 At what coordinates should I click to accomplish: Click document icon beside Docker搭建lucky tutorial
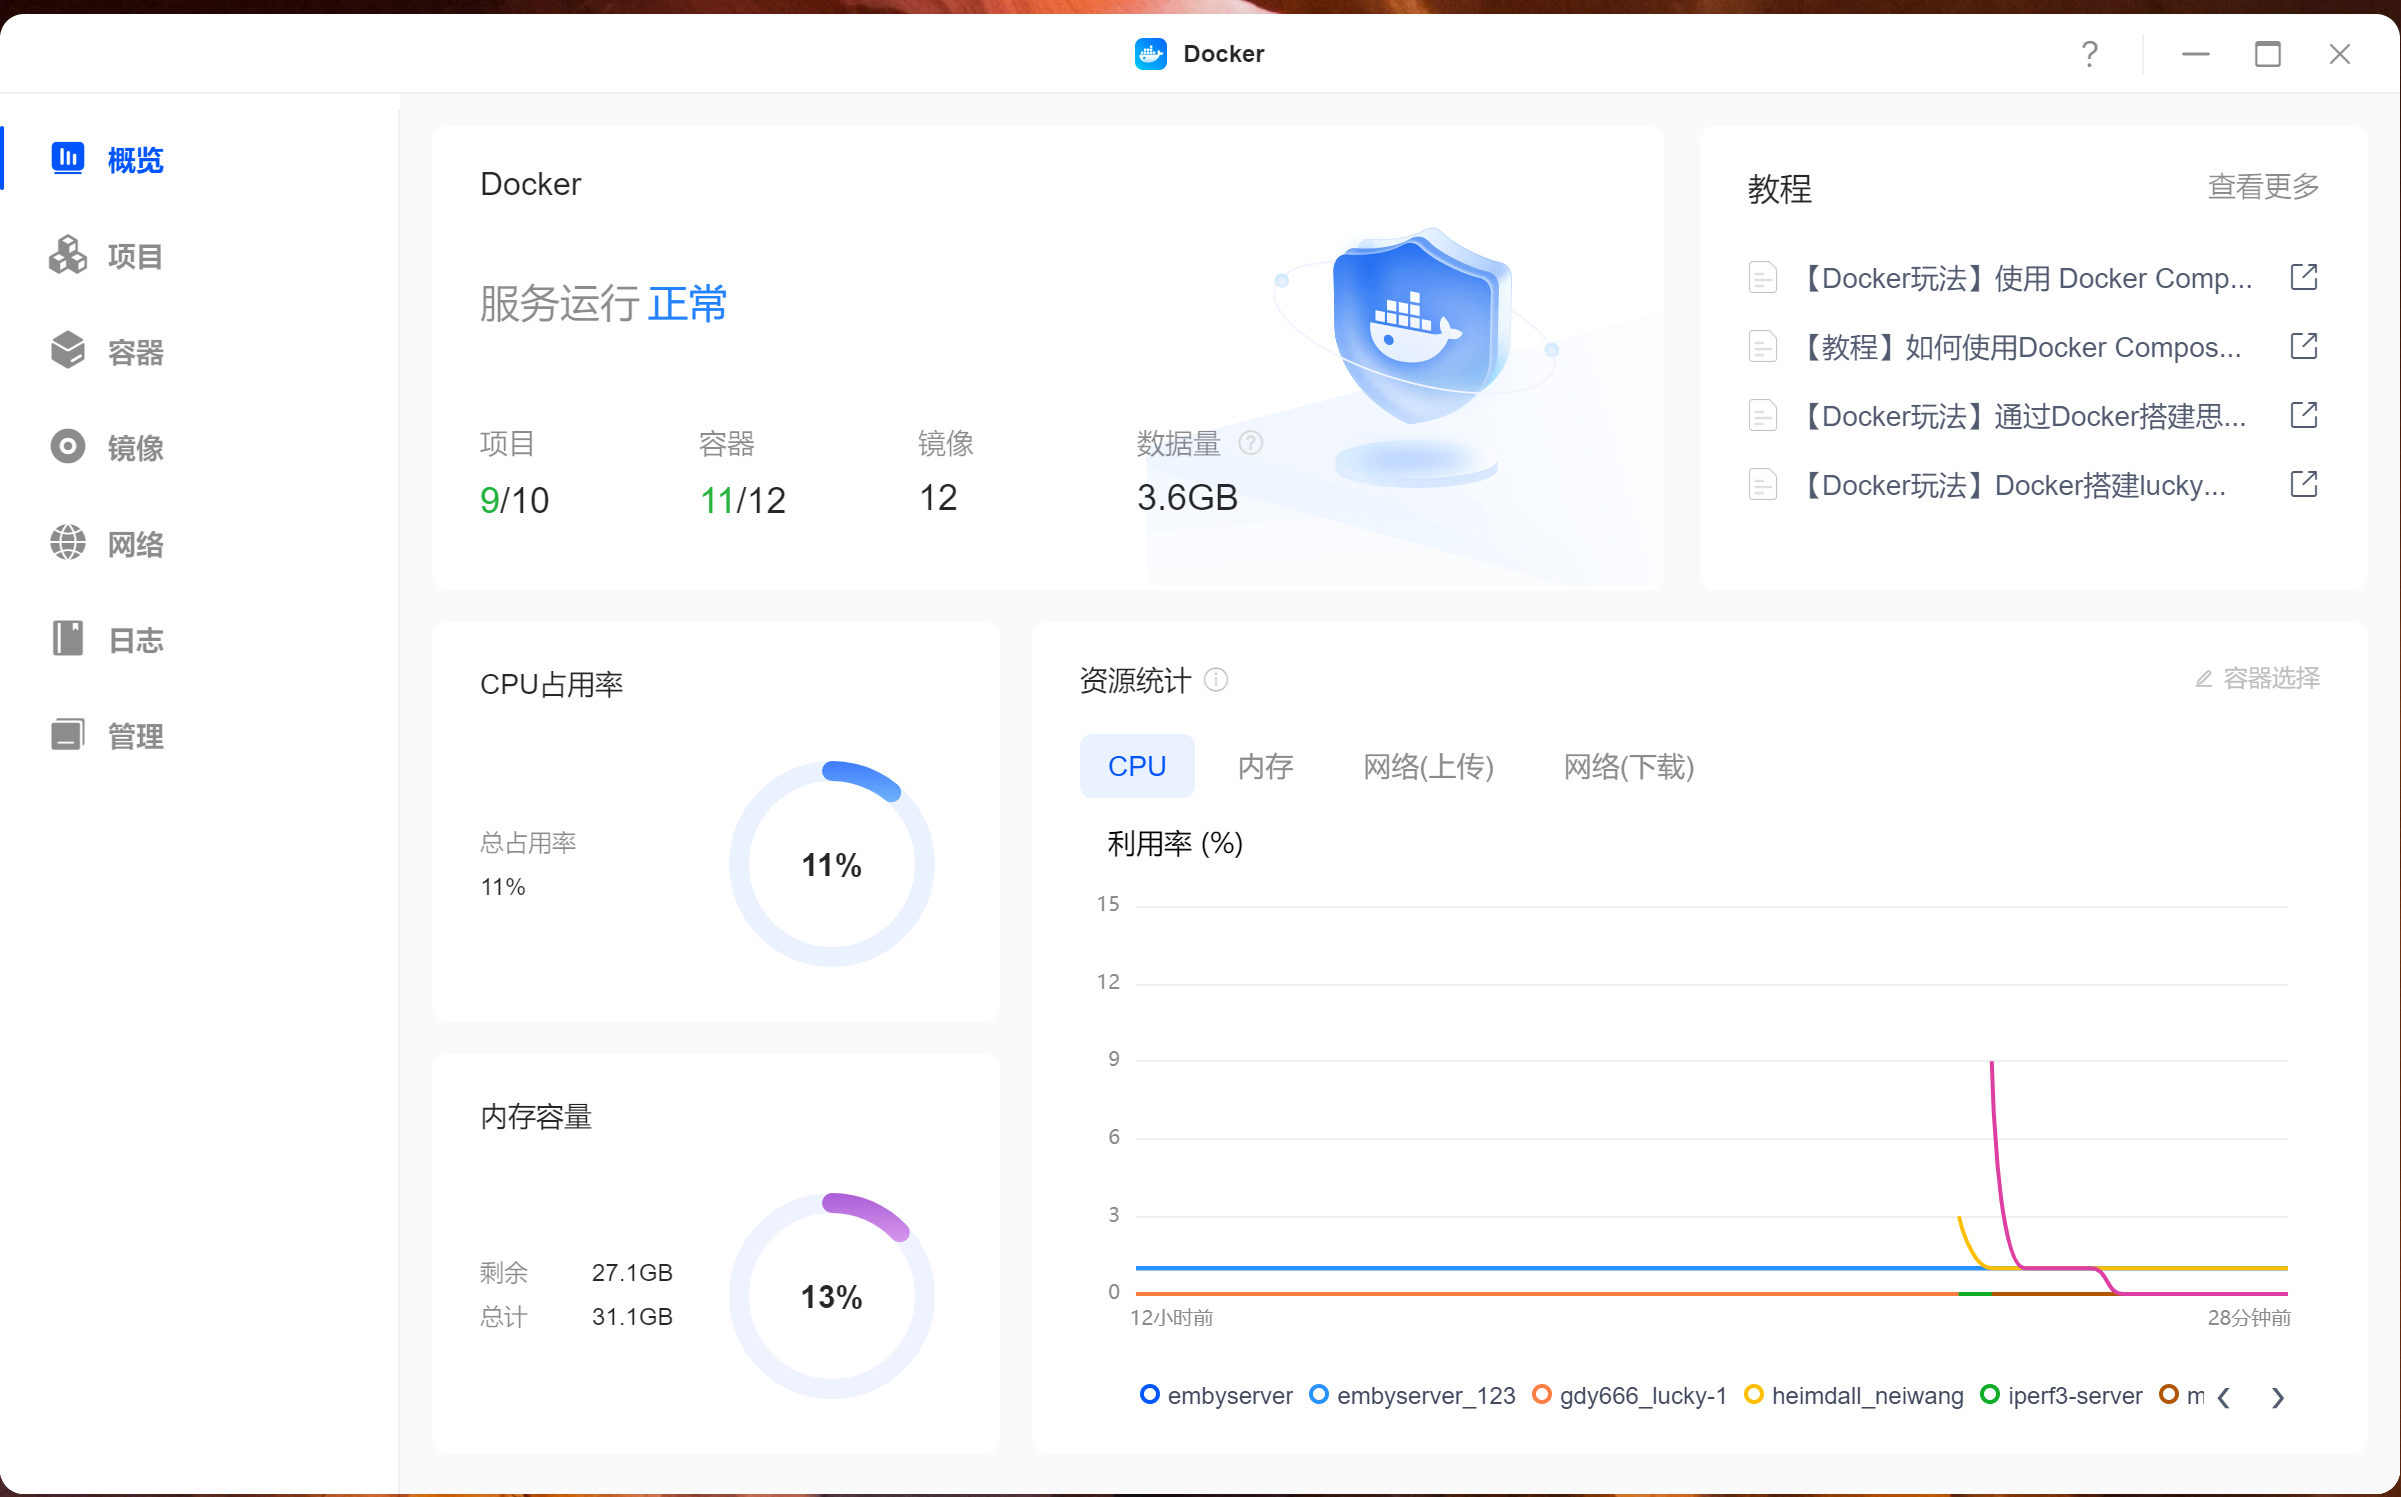[x=1762, y=484]
